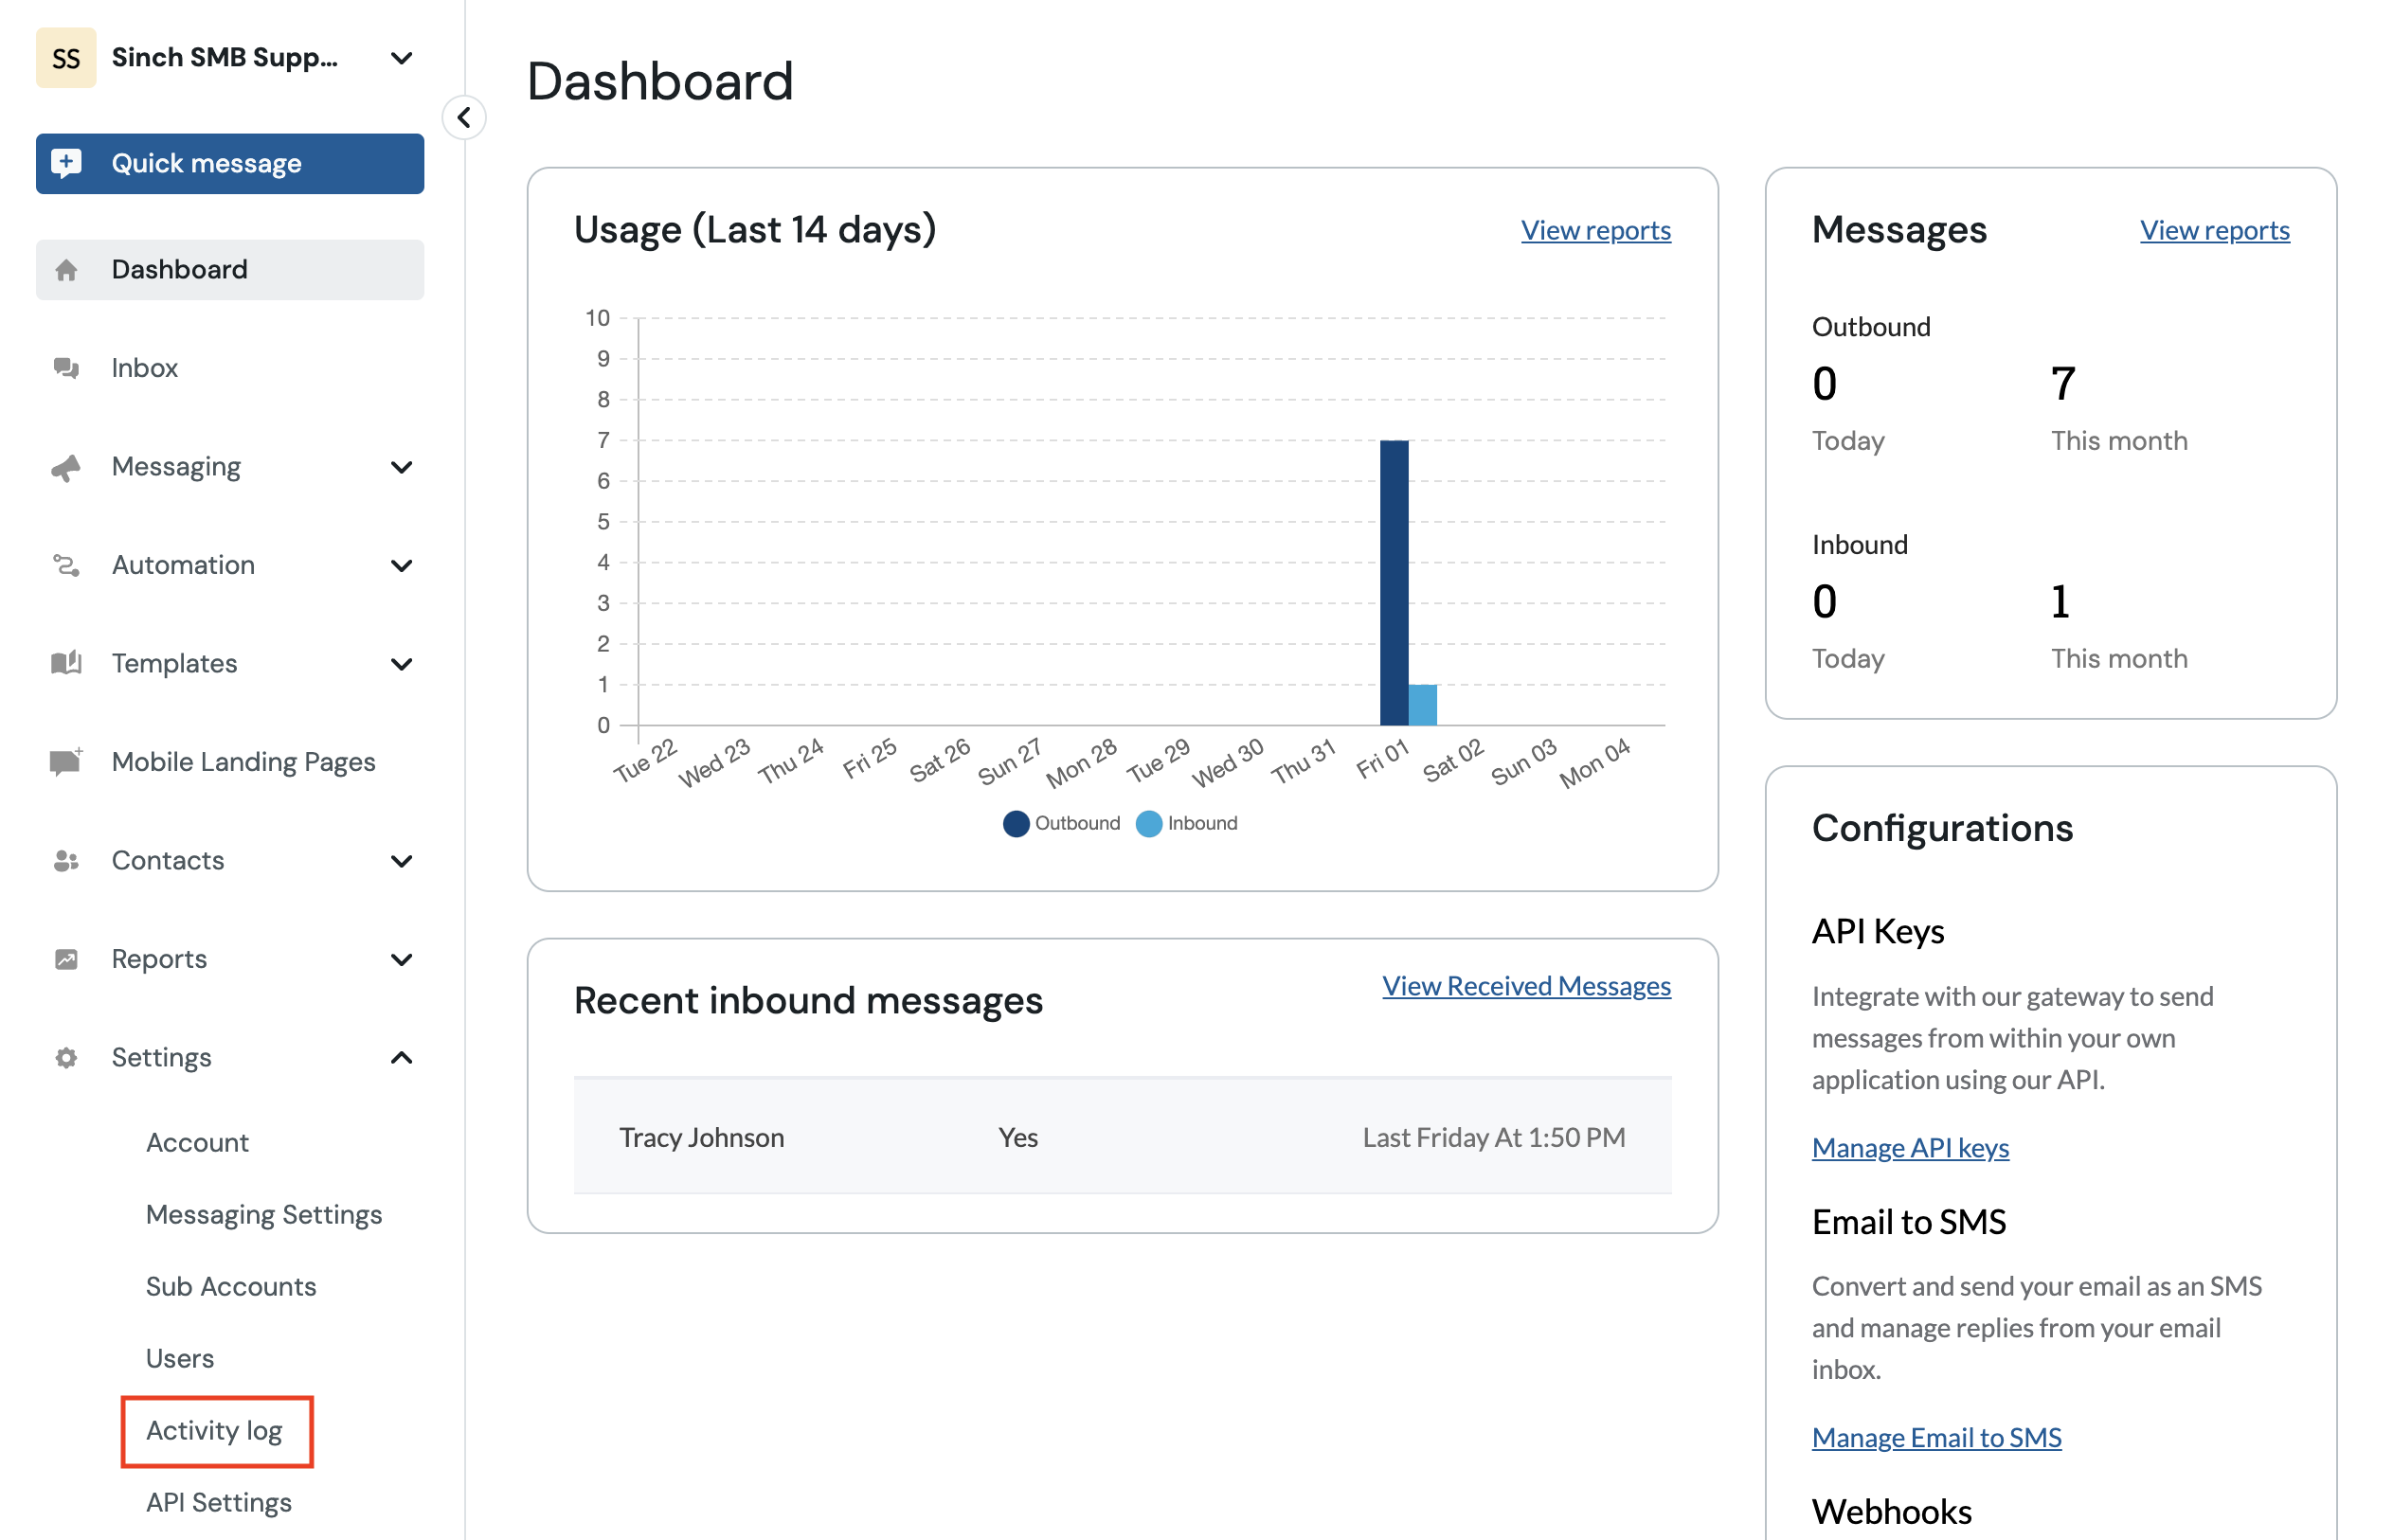Open the account switcher chevron

point(402,58)
